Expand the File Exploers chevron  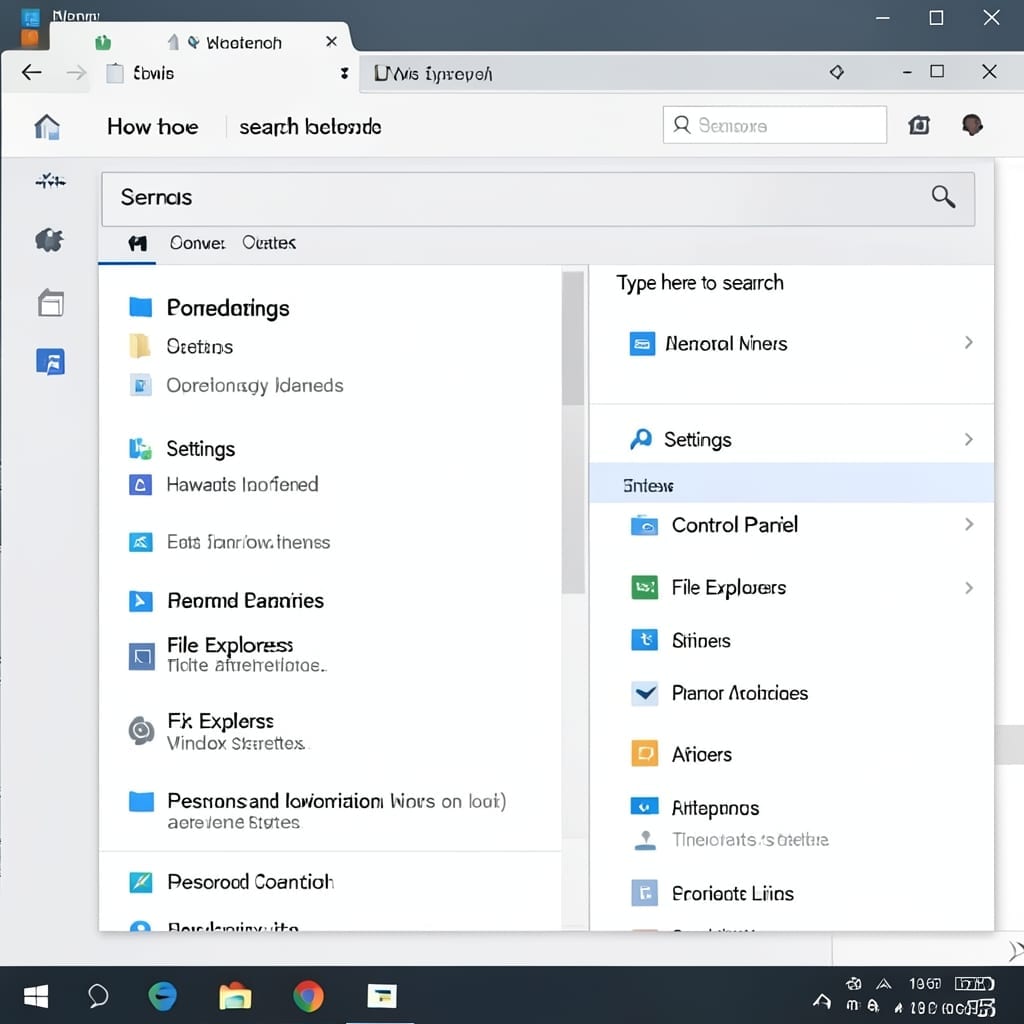[x=968, y=587]
